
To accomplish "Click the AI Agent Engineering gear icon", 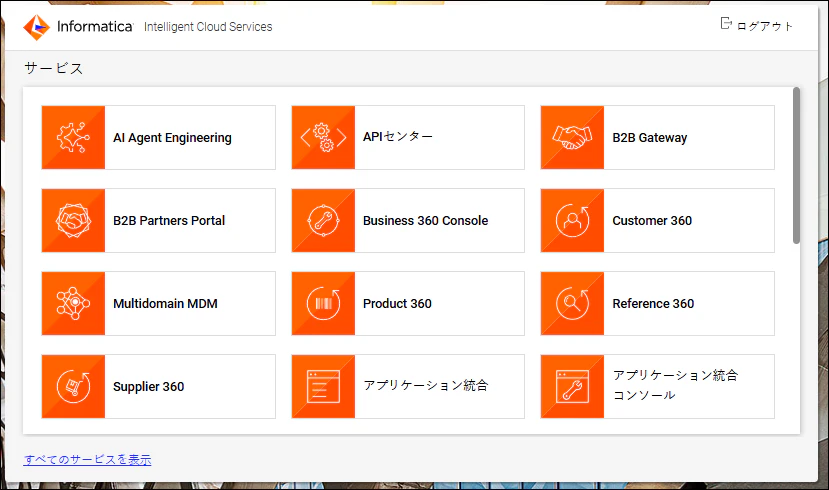I will (x=73, y=137).
